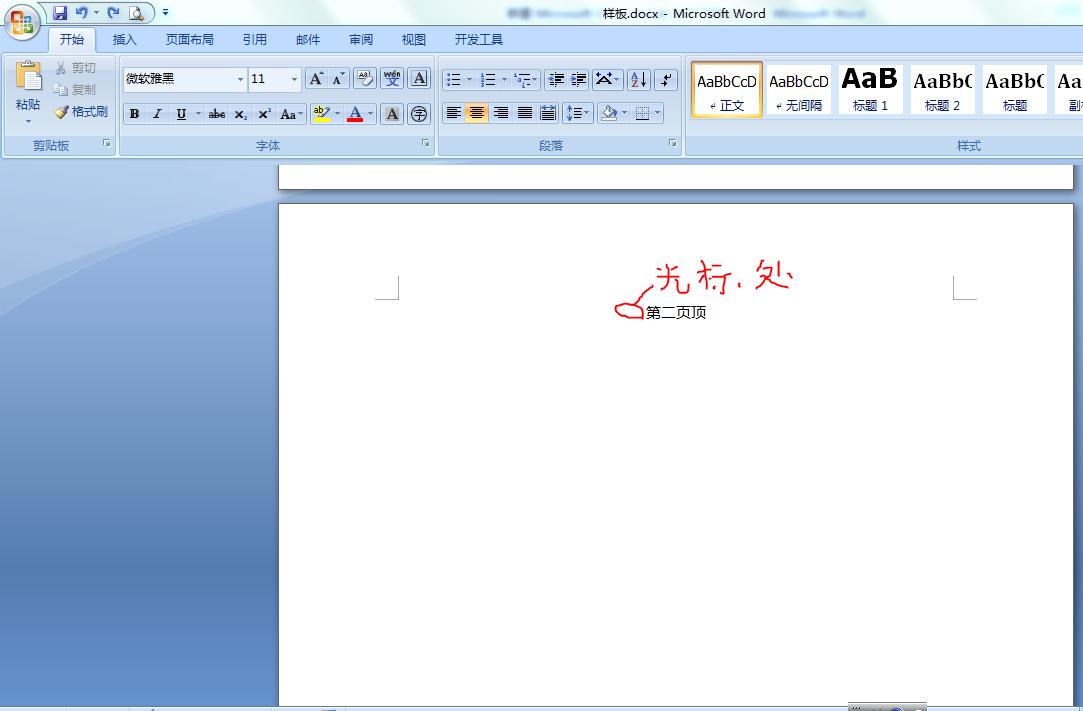Select the 无间隔 style
1083x711 pixels.
coord(798,88)
